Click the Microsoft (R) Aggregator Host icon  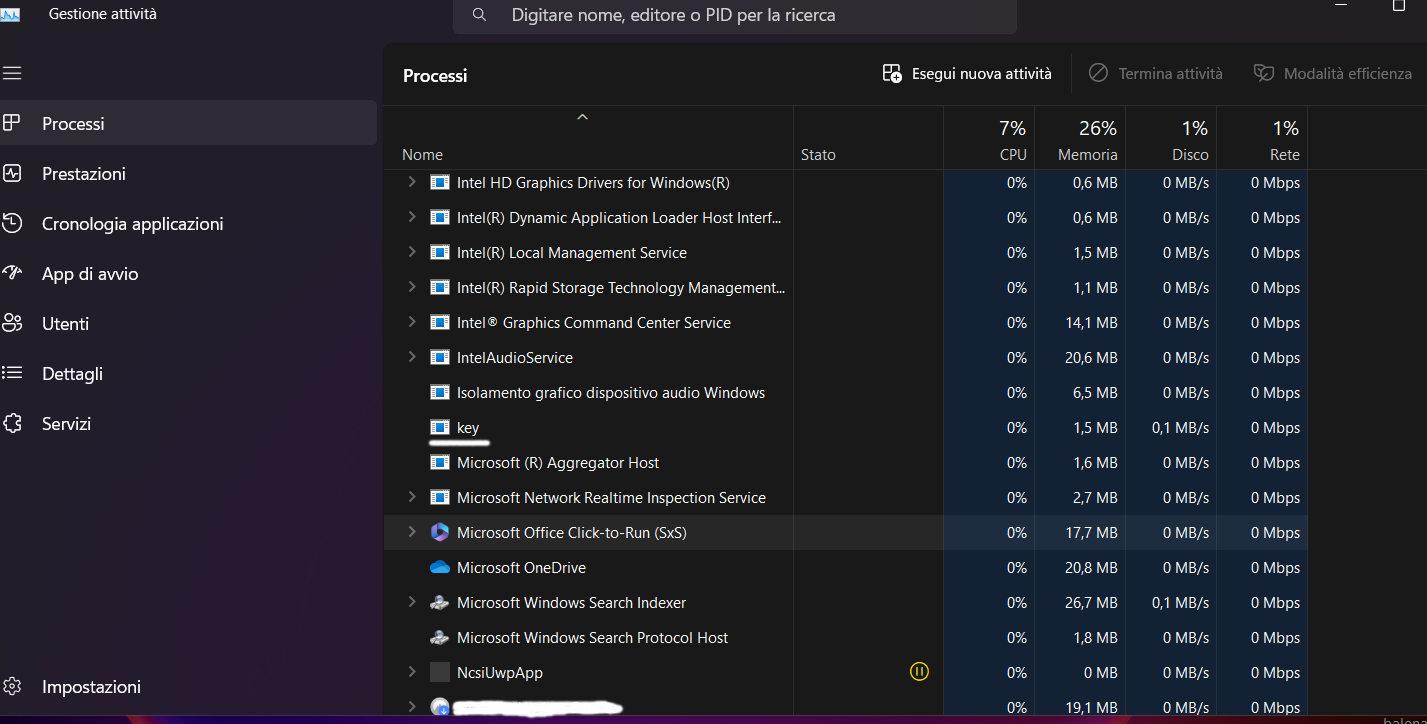pyautogui.click(x=440, y=462)
